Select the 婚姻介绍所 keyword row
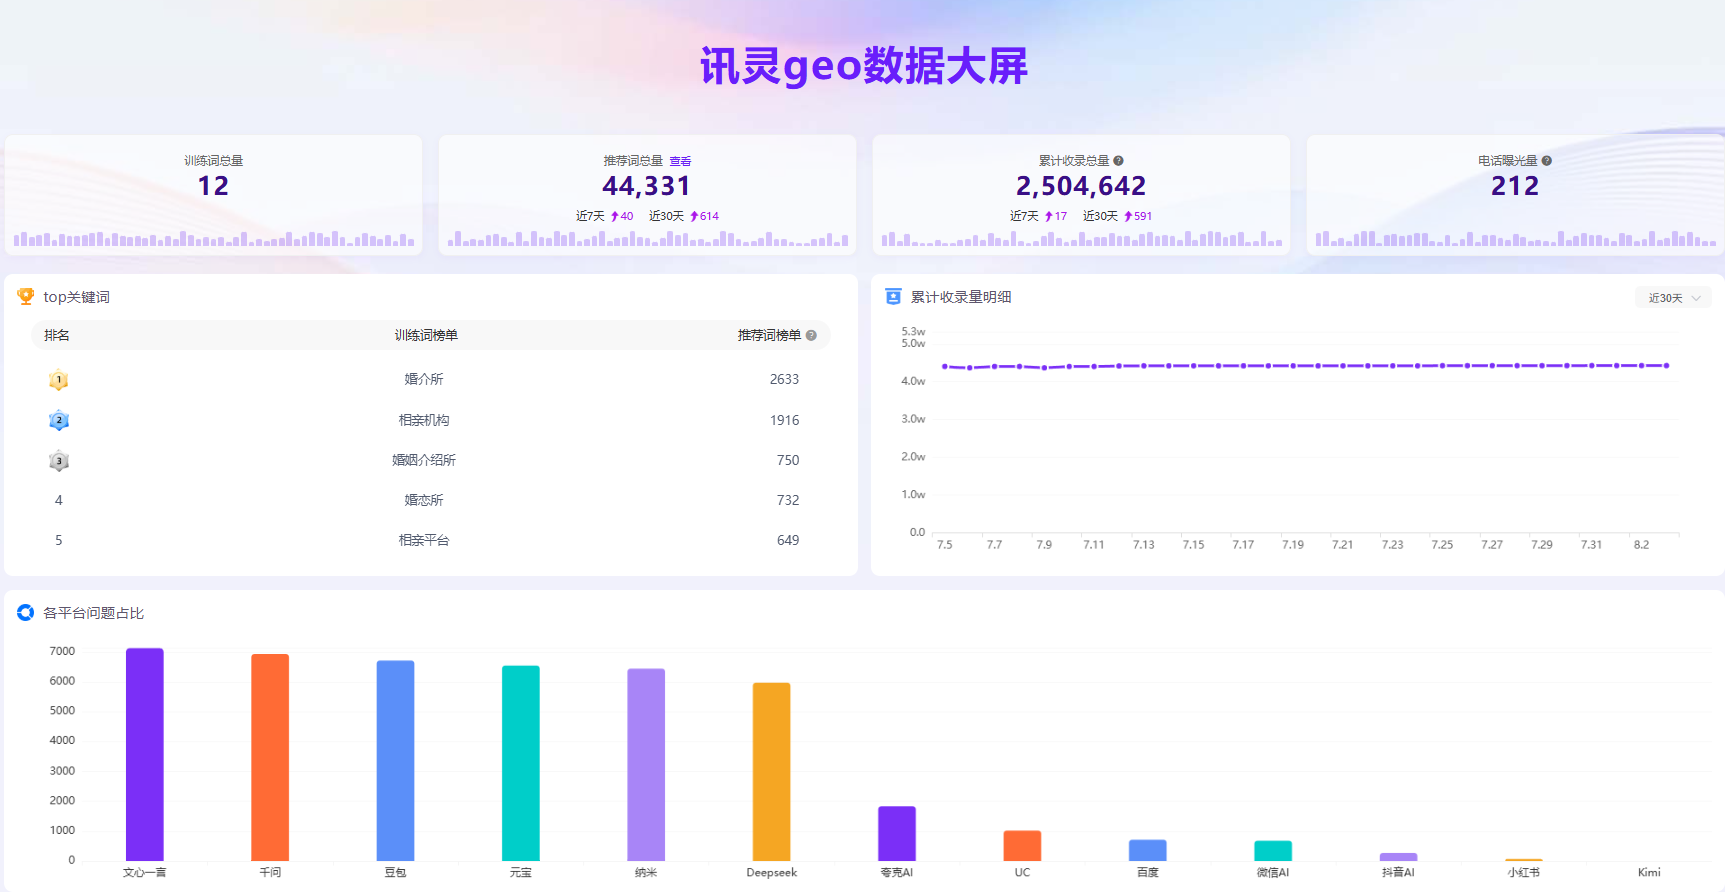The image size is (1725, 892). coord(431,460)
